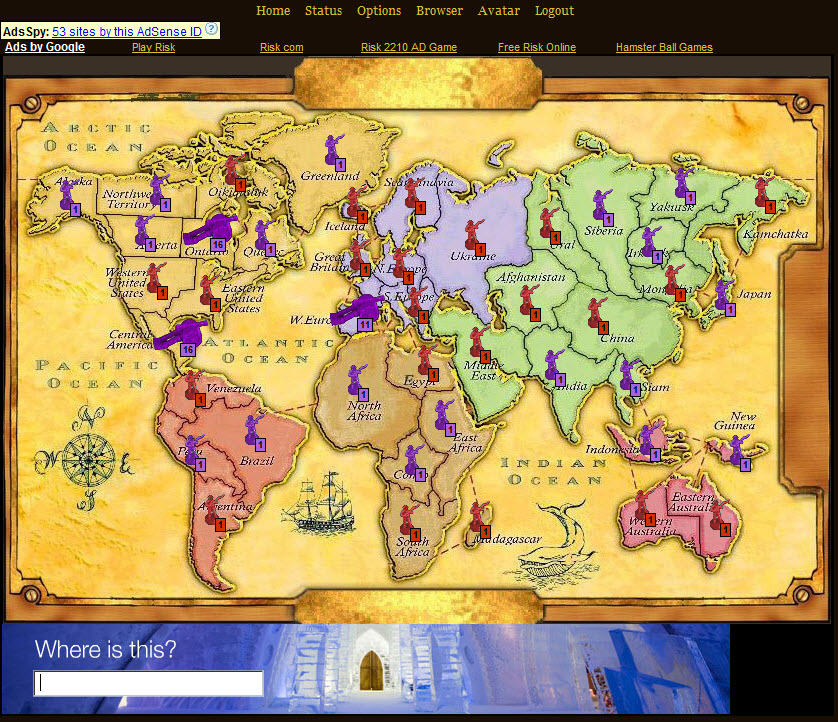Image resolution: width=838 pixels, height=722 pixels.
Task: Open the Avatar menu item
Action: 499,11
